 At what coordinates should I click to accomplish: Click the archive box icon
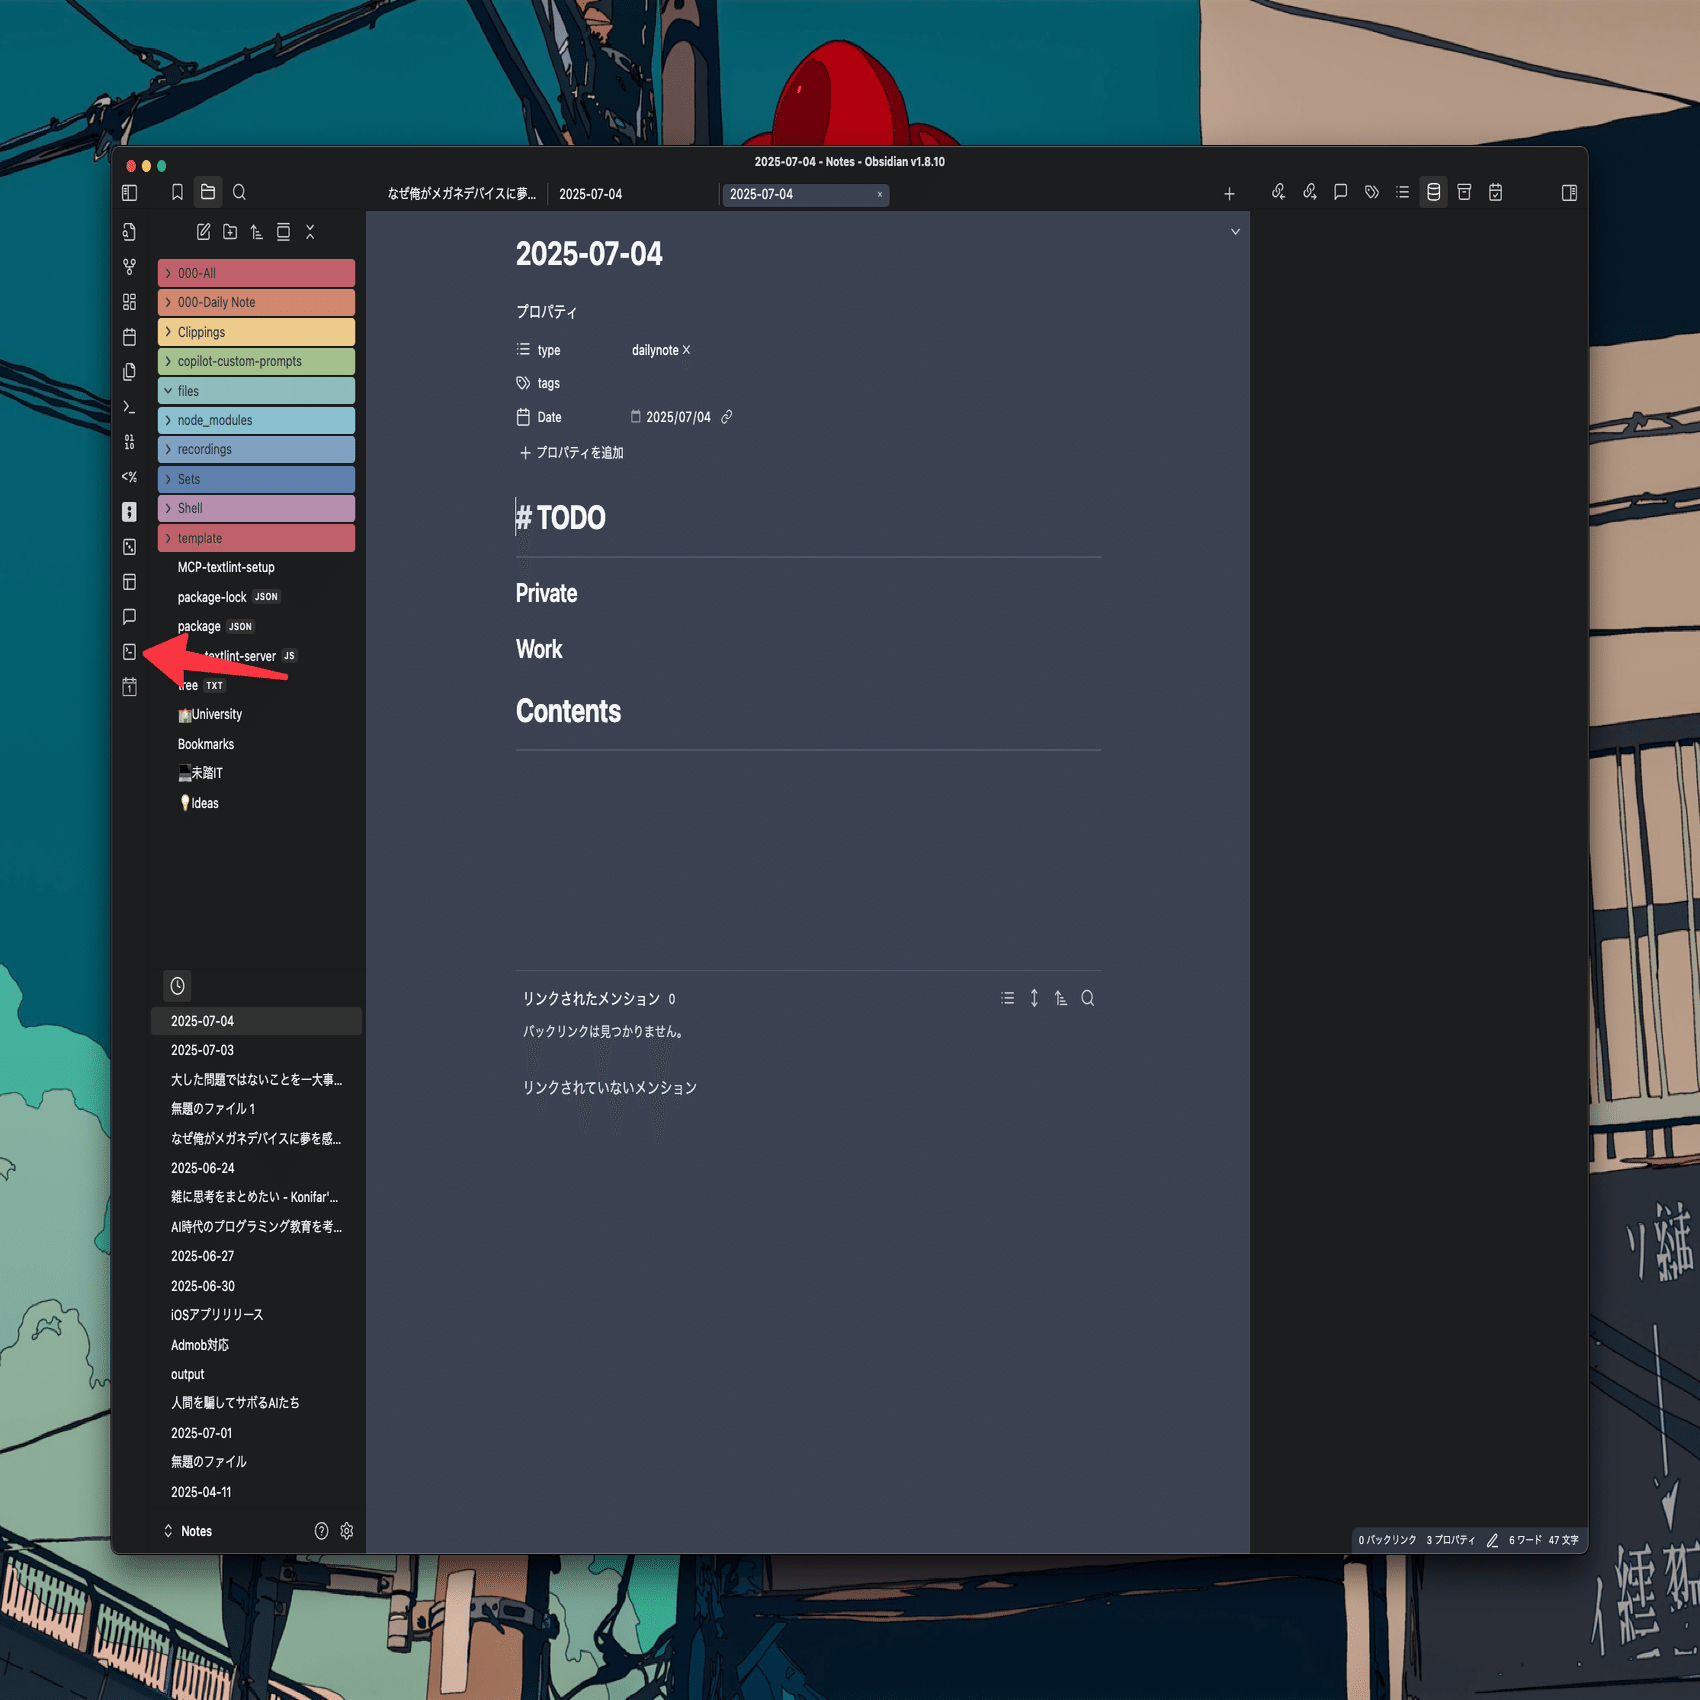tap(1464, 192)
